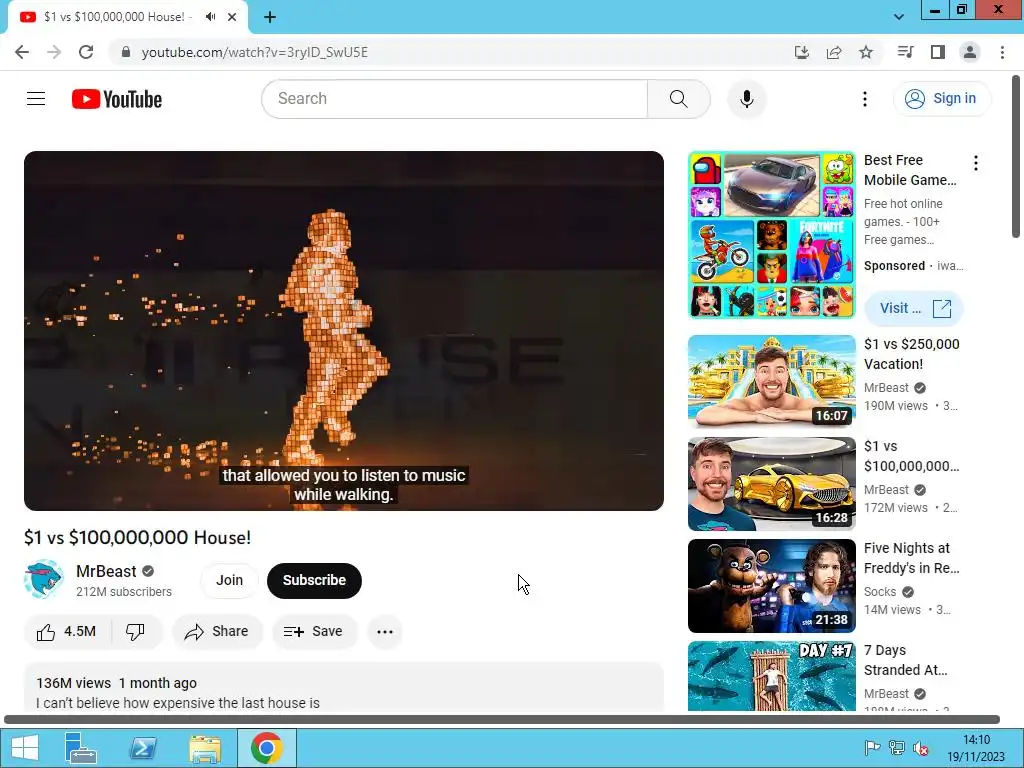Click the '212M subscribers' text
This screenshot has height=768, width=1024.
point(124,592)
